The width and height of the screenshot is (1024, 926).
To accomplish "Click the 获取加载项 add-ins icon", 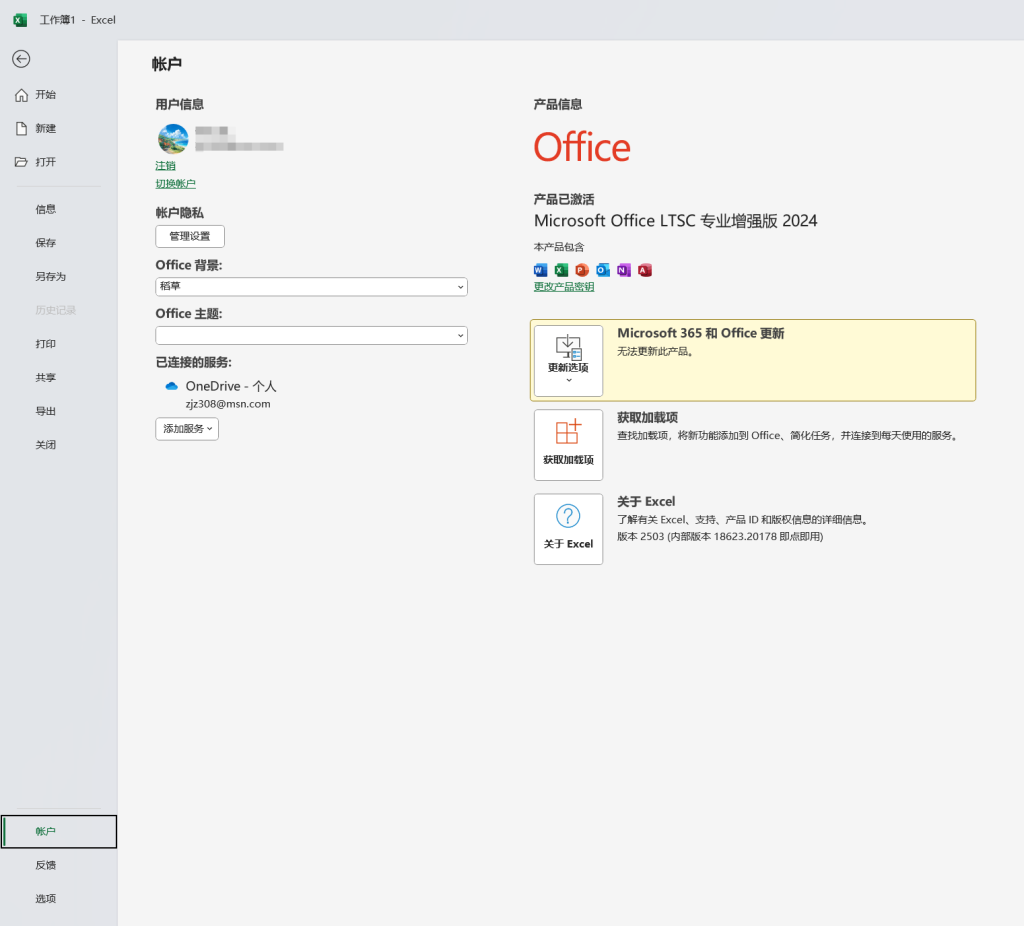I will [568, 444].
